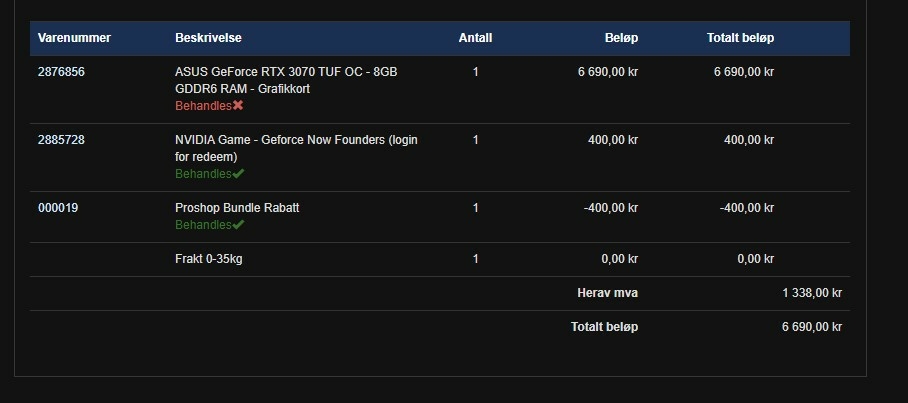The height and width of the screenshot is (403, 908).
Task: Select the red Behandles status text
Action: coord(203,106)
